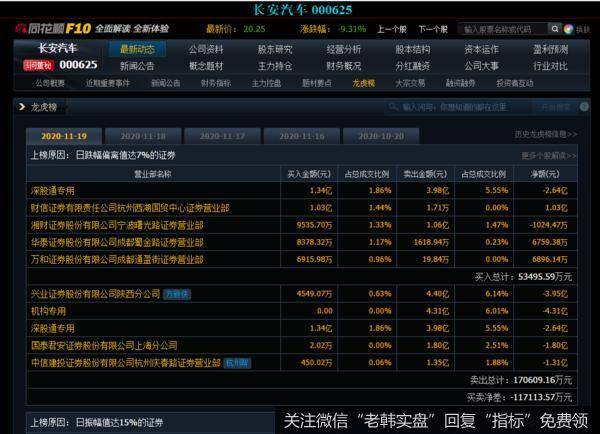Open the 新闻公告 main menu item

point(137,66)
